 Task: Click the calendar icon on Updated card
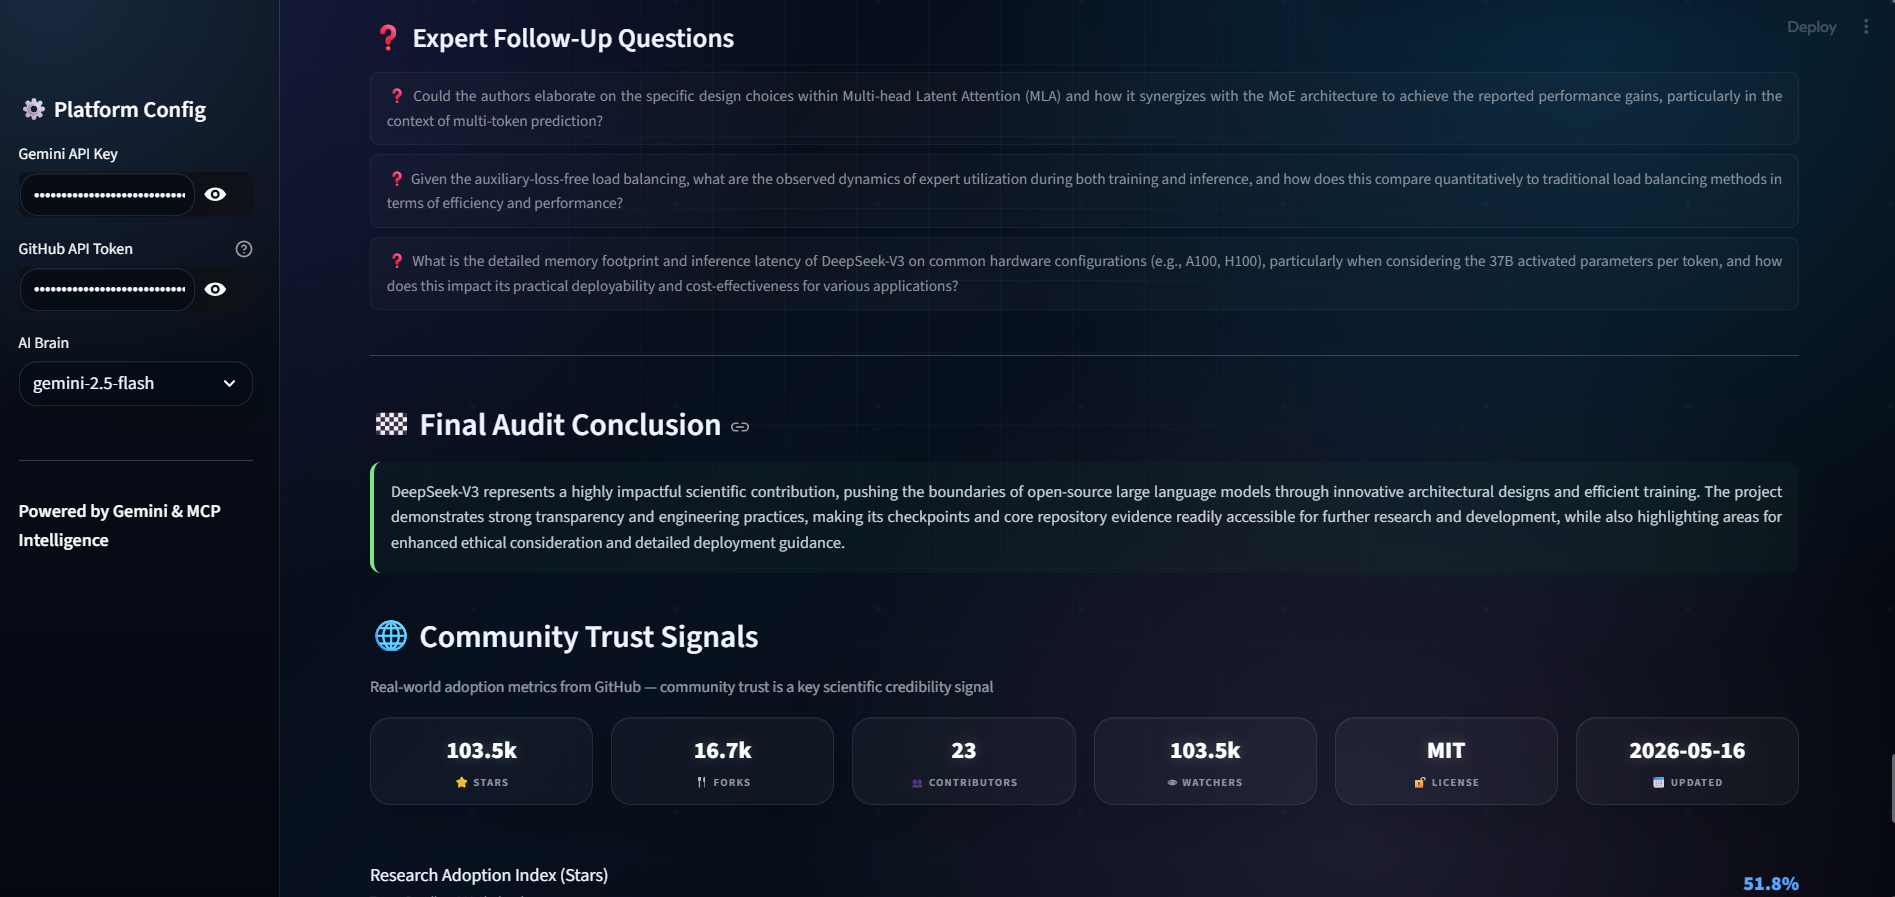pyautogui.click(x=1658, y=782)
